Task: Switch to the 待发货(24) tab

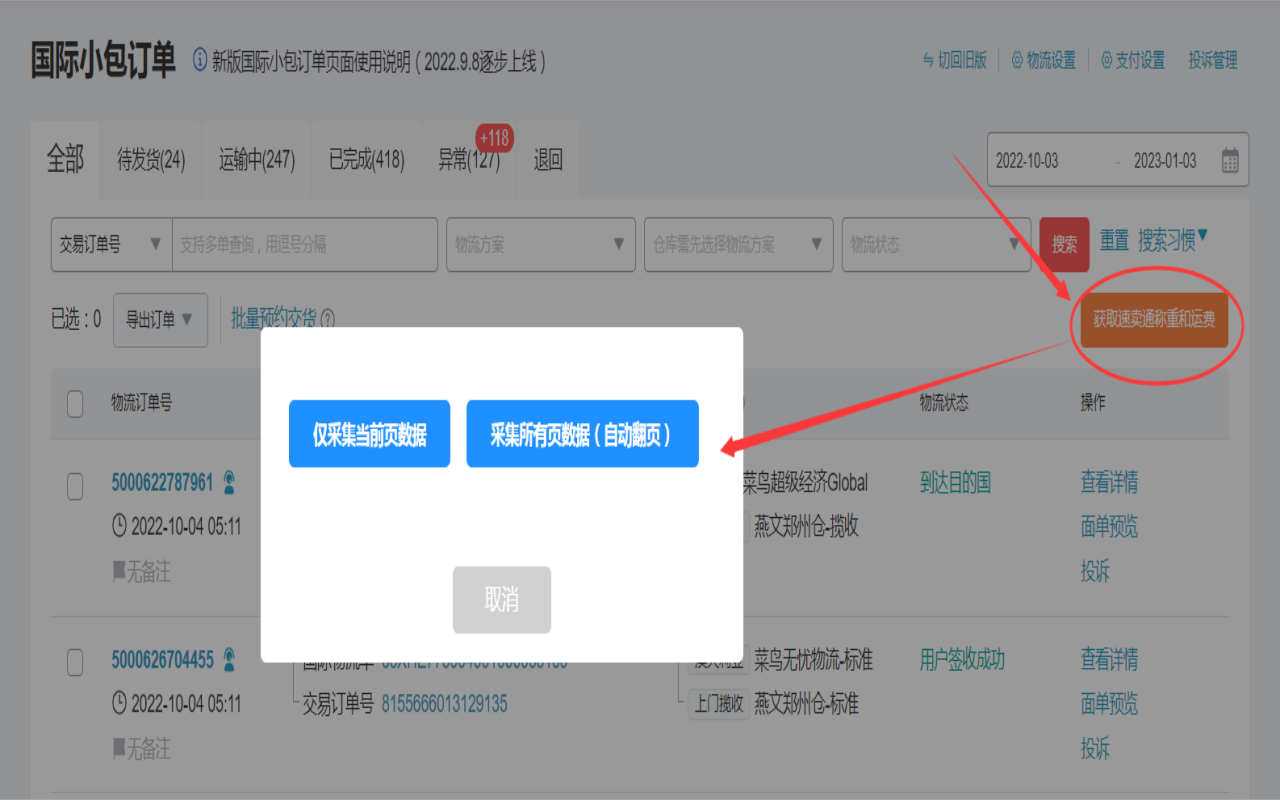Action: tap(151, 160)
